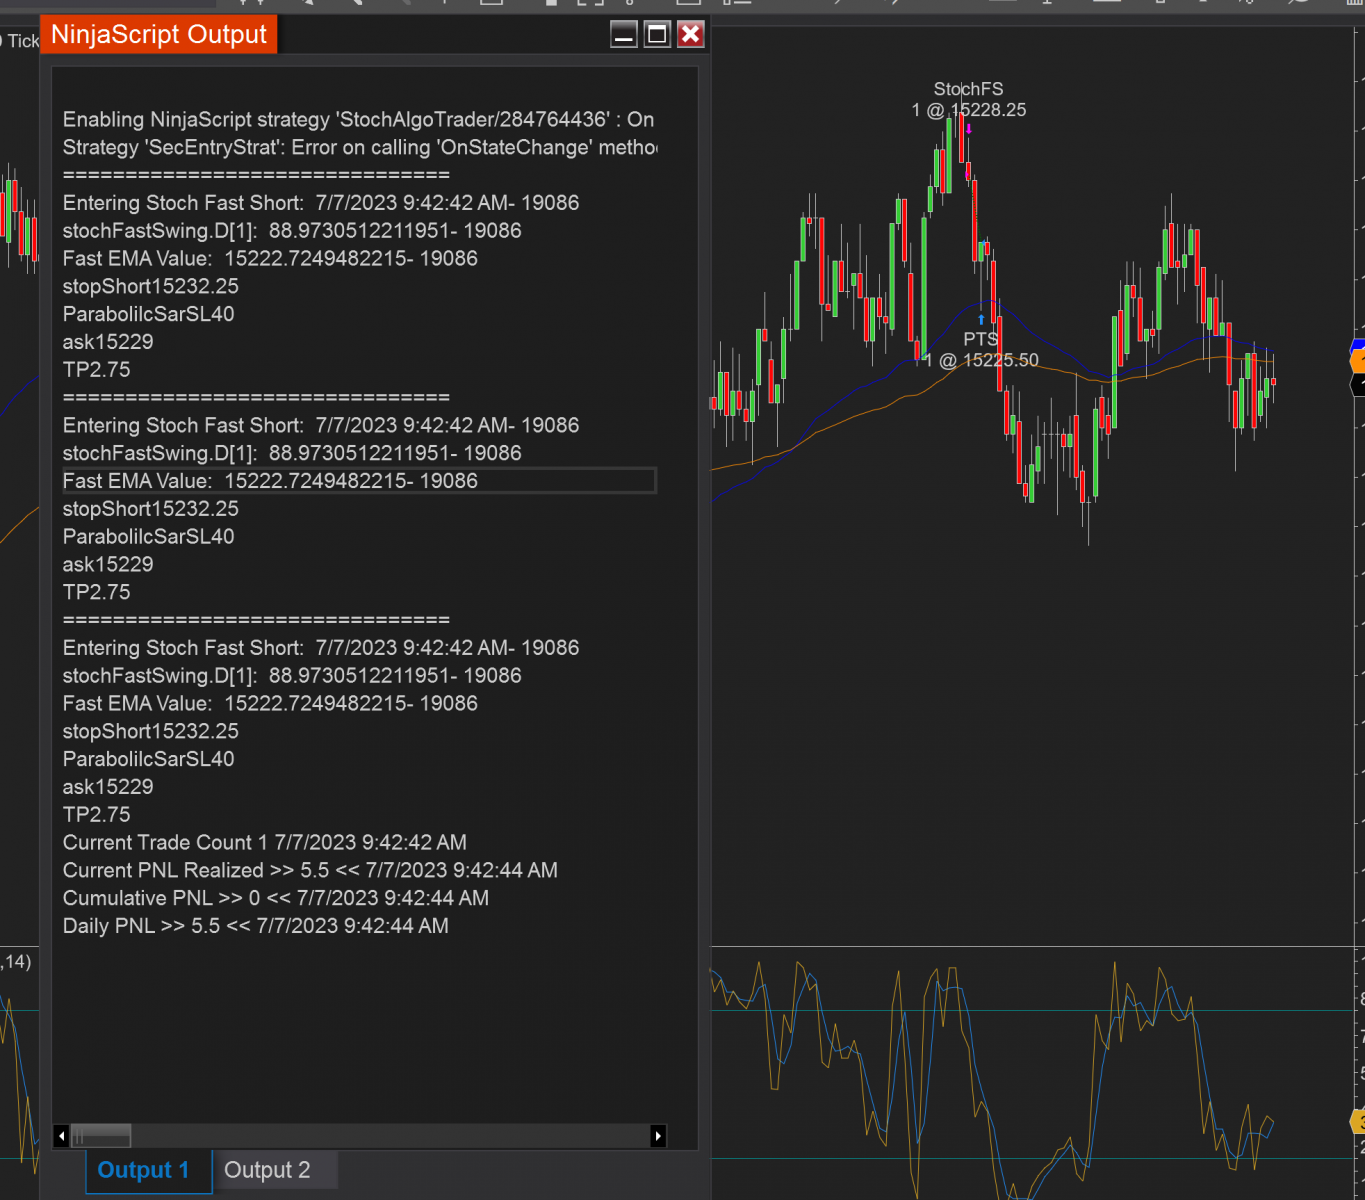Click the horizontal scrollbar thumb in Output window
The image size is (1365, 1200).
(101, 1136)
